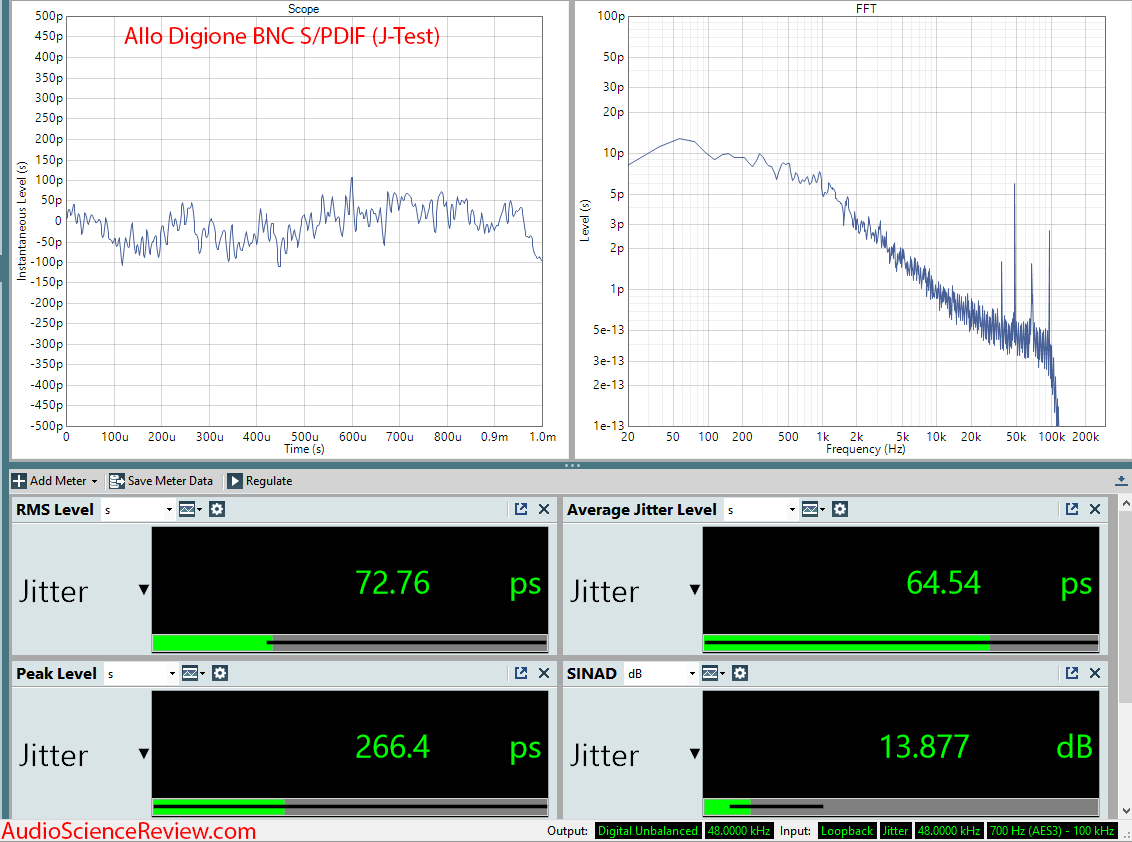Click the Frequency (Hz) axis label
This screenshot has height=842, width=1132.
click(x=866, y=449)
